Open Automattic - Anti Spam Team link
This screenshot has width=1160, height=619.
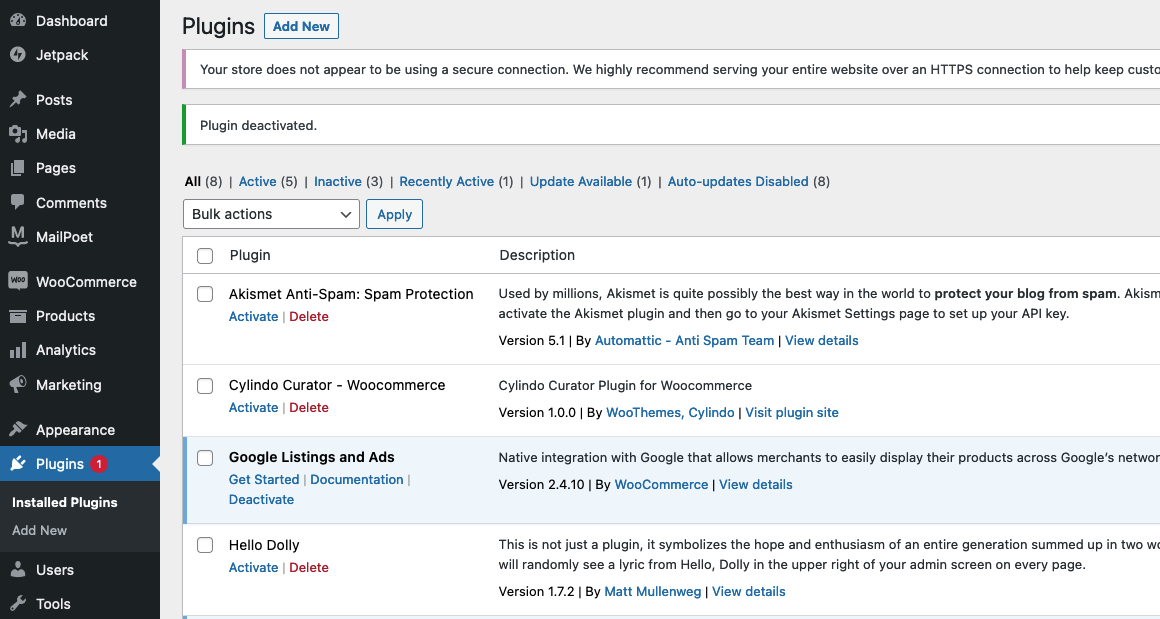(x=684, y=340)
